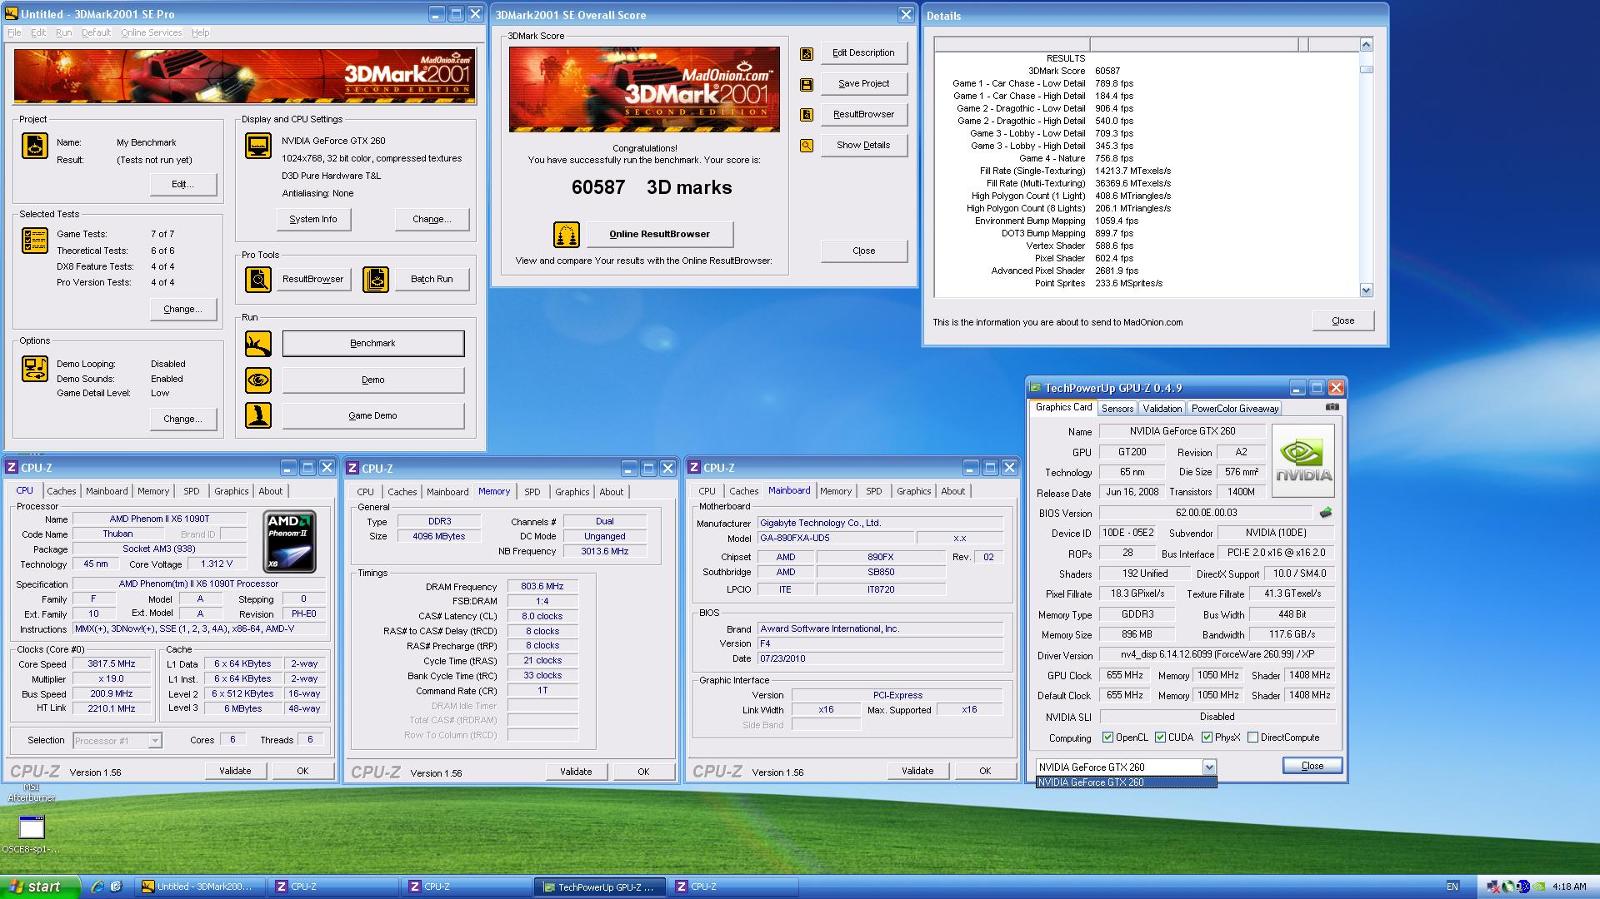
Task: Open the Processor #1 selection dropdown
Action: tap(155, 741)
